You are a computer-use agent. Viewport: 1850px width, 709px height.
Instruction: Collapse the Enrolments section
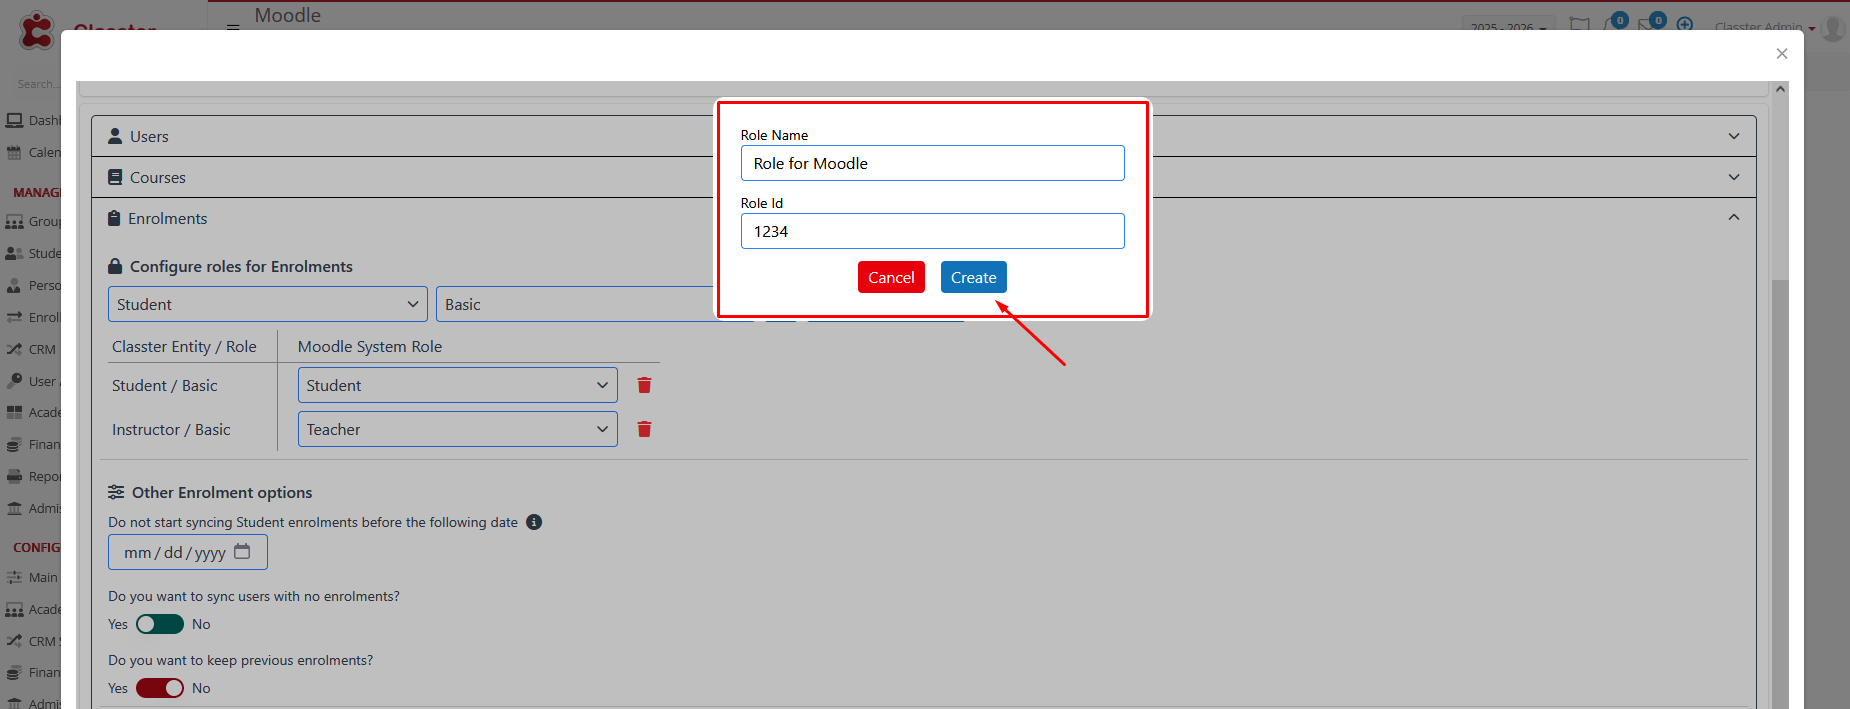[1733, 218]
